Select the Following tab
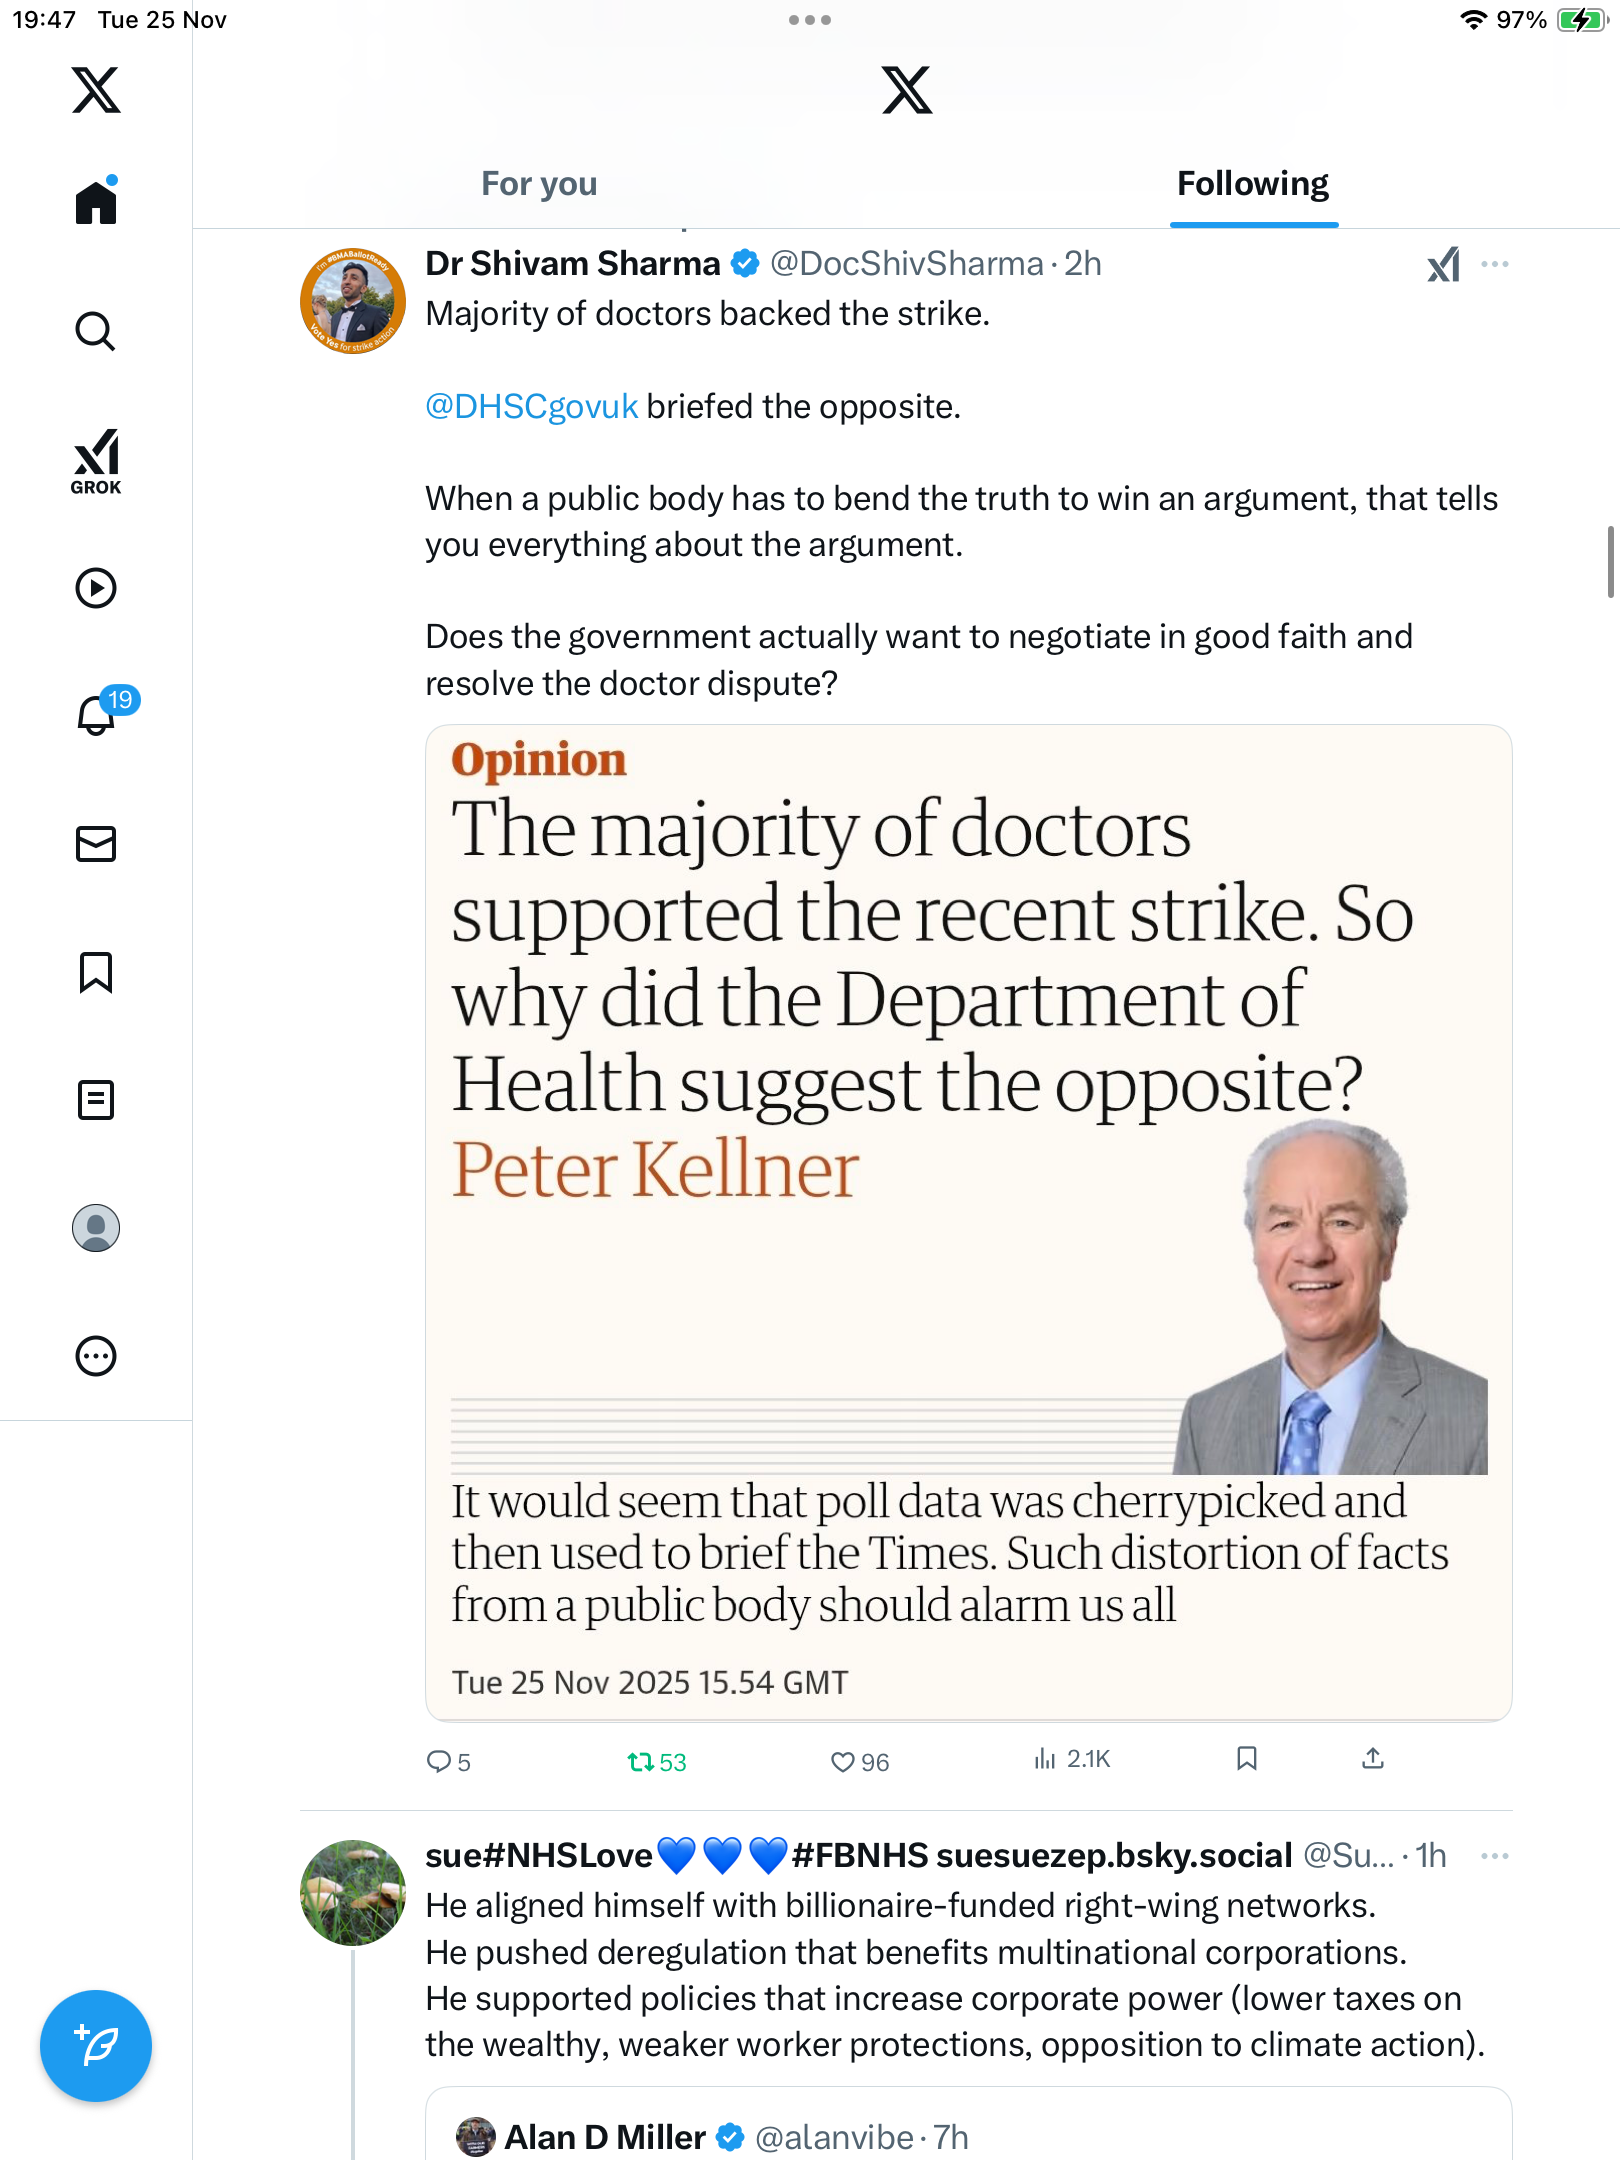This screenshot has width=1620, height=2160. [x=1253, y=184]
